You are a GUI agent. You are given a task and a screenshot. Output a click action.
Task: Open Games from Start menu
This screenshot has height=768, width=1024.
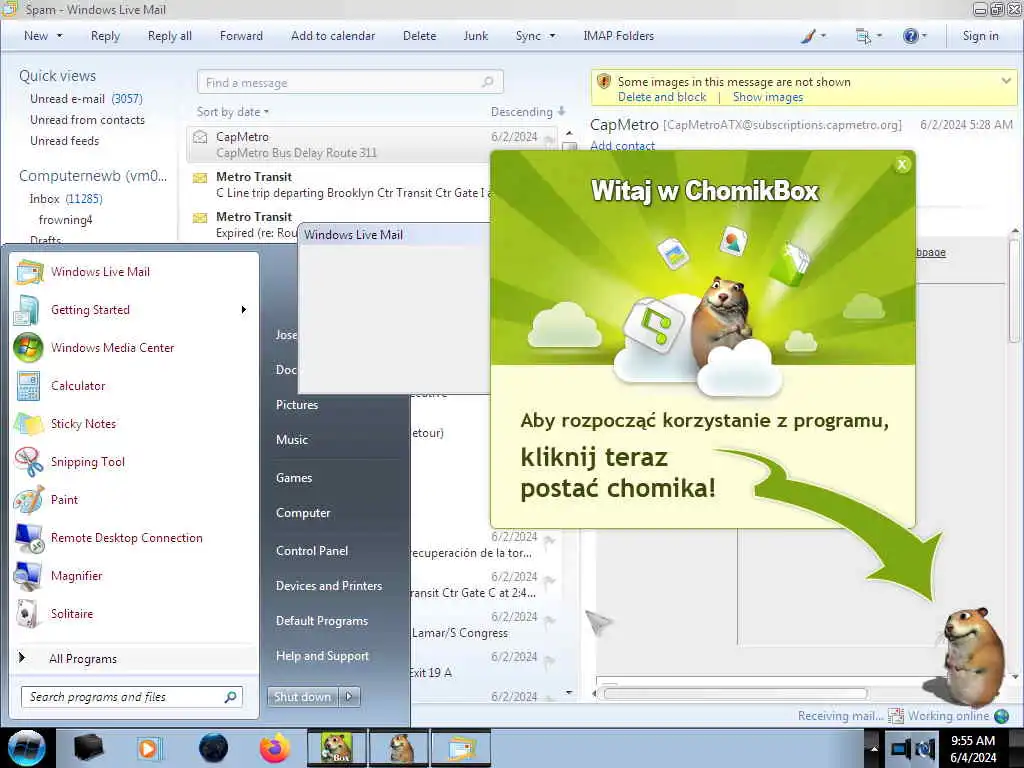coord(293,477)
